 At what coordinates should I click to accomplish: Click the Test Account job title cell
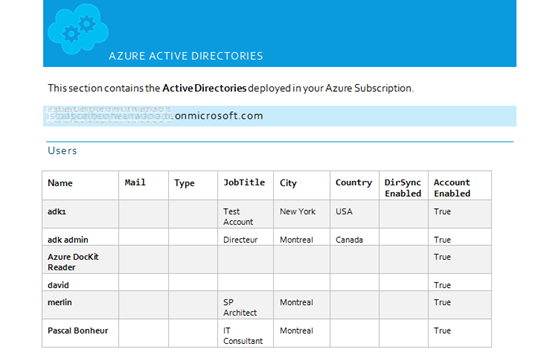coord(238,217)
